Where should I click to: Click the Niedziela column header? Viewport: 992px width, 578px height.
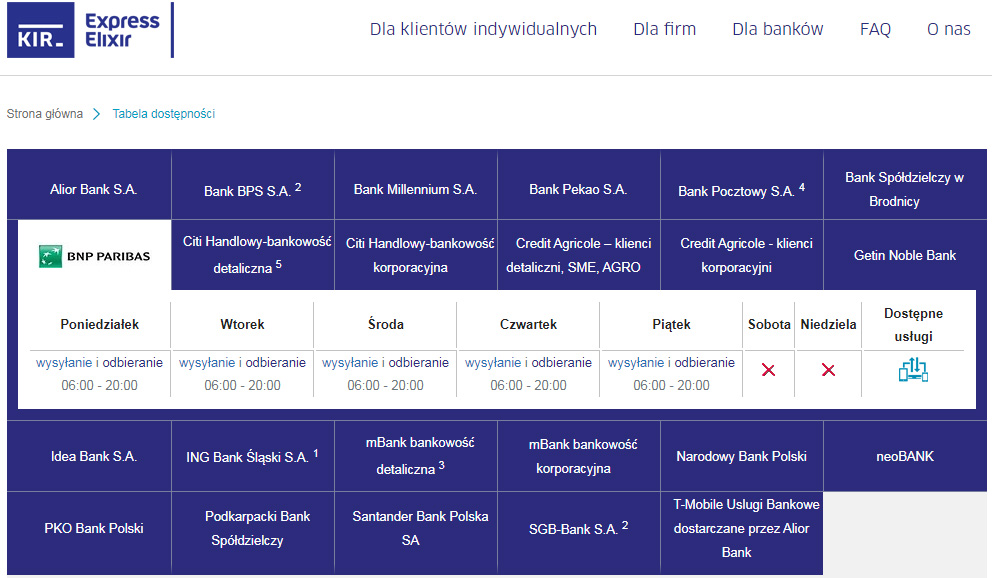[828, 324]
